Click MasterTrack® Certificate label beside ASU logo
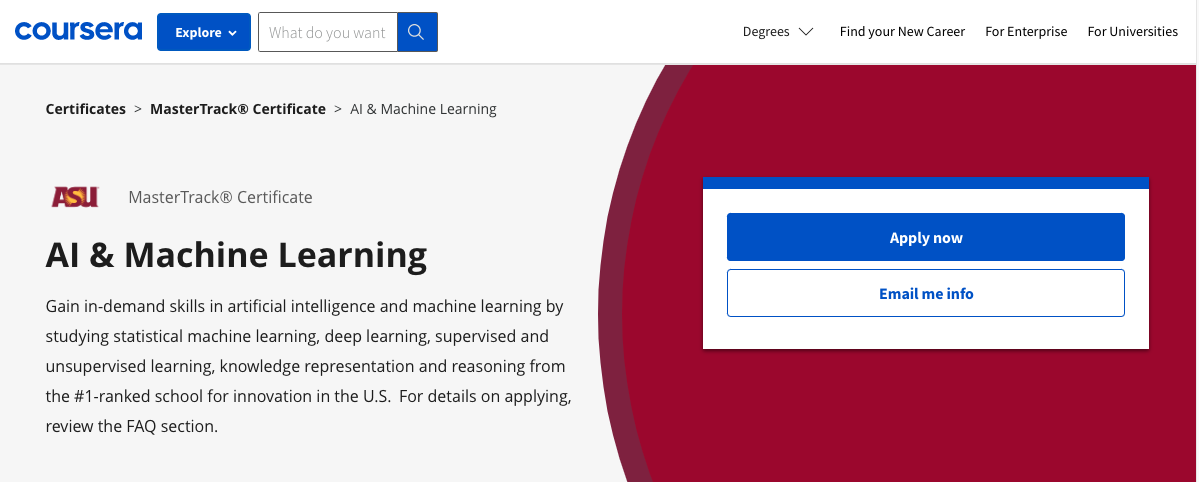The height and width of the screenshot is (482, 1199). (x=220, y=197)
